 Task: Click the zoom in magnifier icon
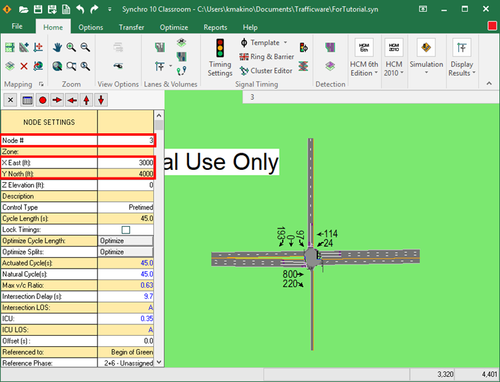(x=71, y=48)
